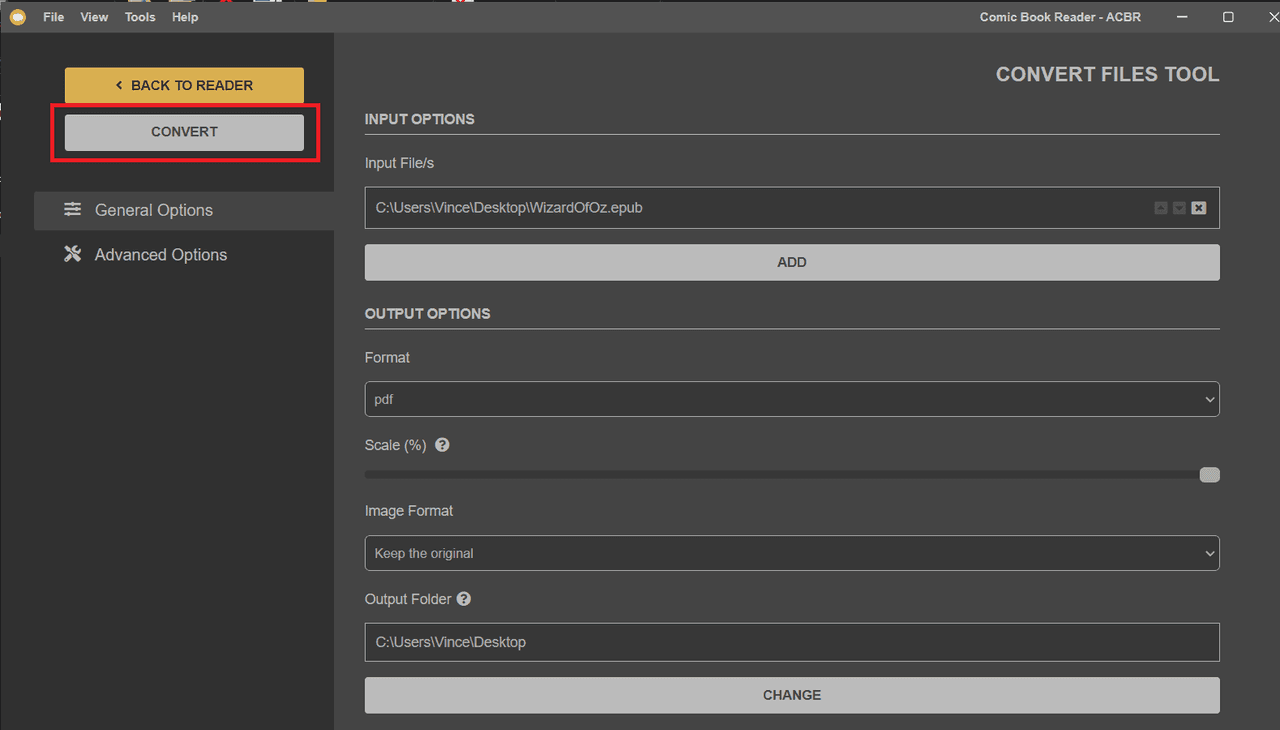The image size is (1280, 730).
Task: Open the Format dropdown showing pdf
Action: point(792,398)
